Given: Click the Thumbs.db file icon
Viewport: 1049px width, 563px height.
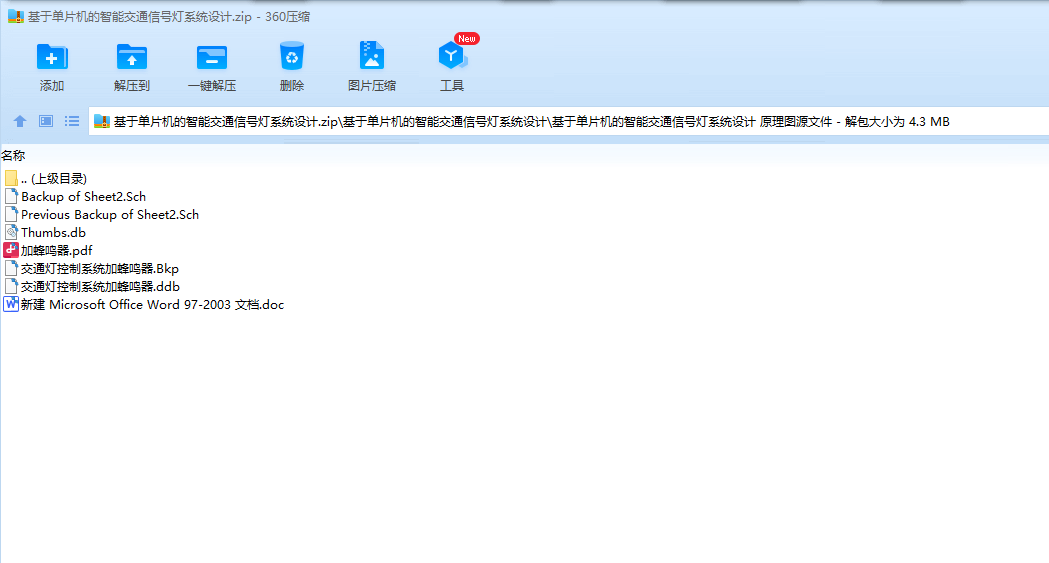Looking at the screenshot, I should [x=11, y=233].
